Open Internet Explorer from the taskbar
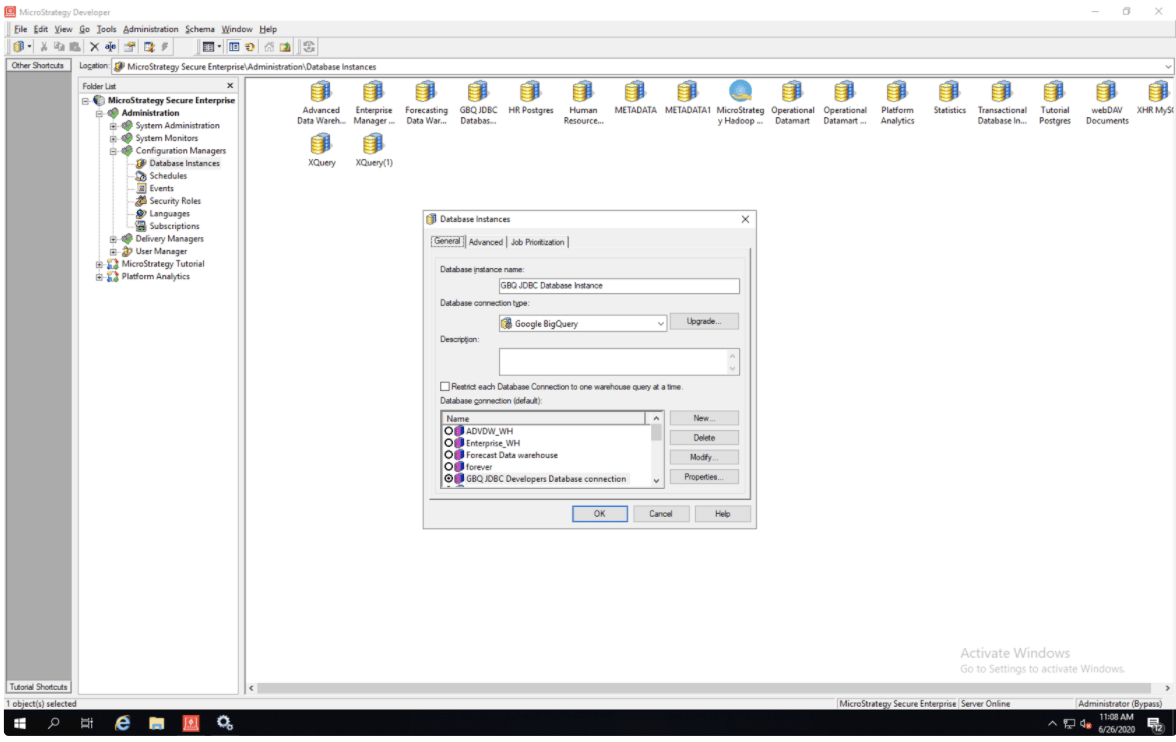Image resolution: width=1176 pixels, height=742 pixels. pyautogui.click(x=122, y=723)
